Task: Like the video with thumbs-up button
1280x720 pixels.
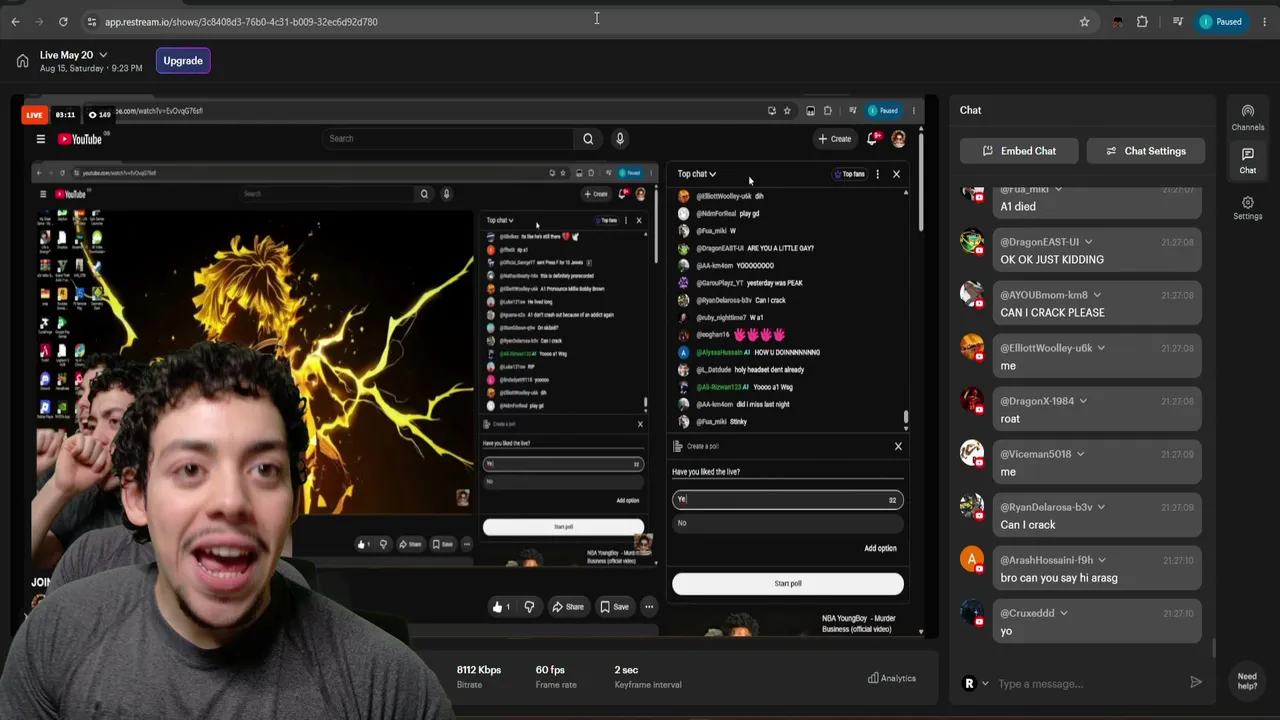Action: point(502,606)
